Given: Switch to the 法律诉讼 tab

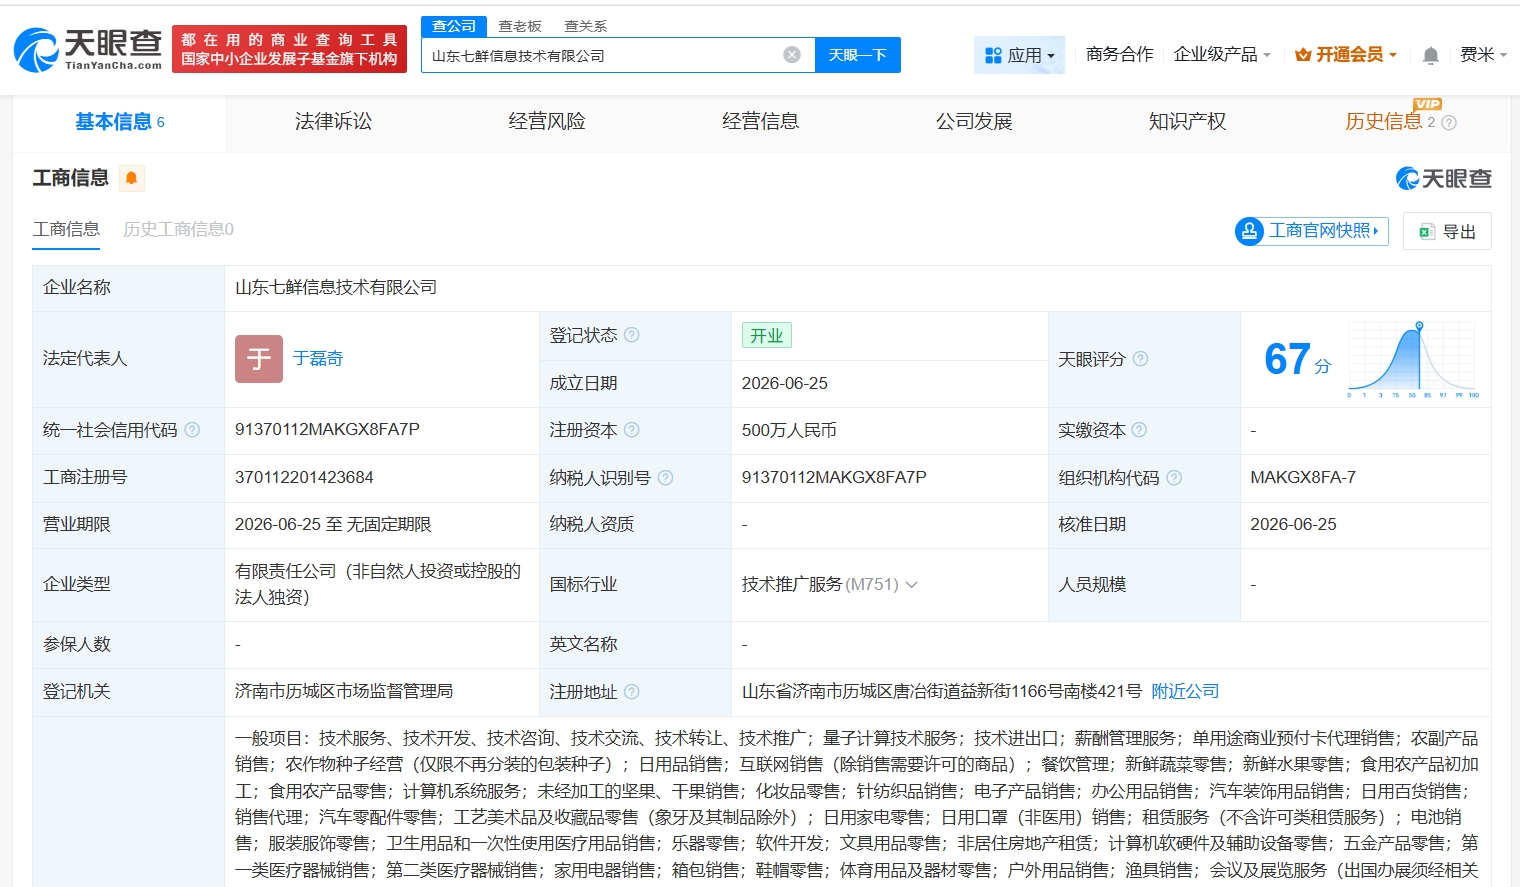Looking at the screenshot, I should pyautogui.click(x=333, y=122).
